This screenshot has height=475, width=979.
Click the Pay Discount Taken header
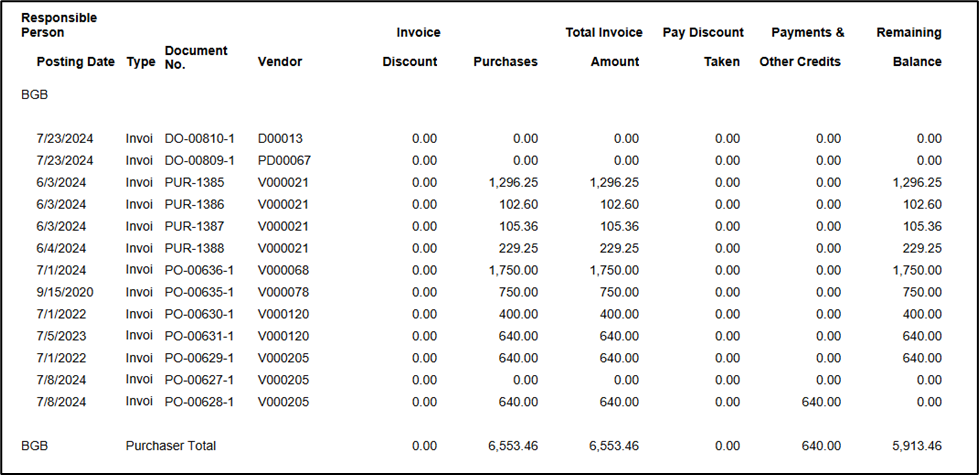click(703, 47)
